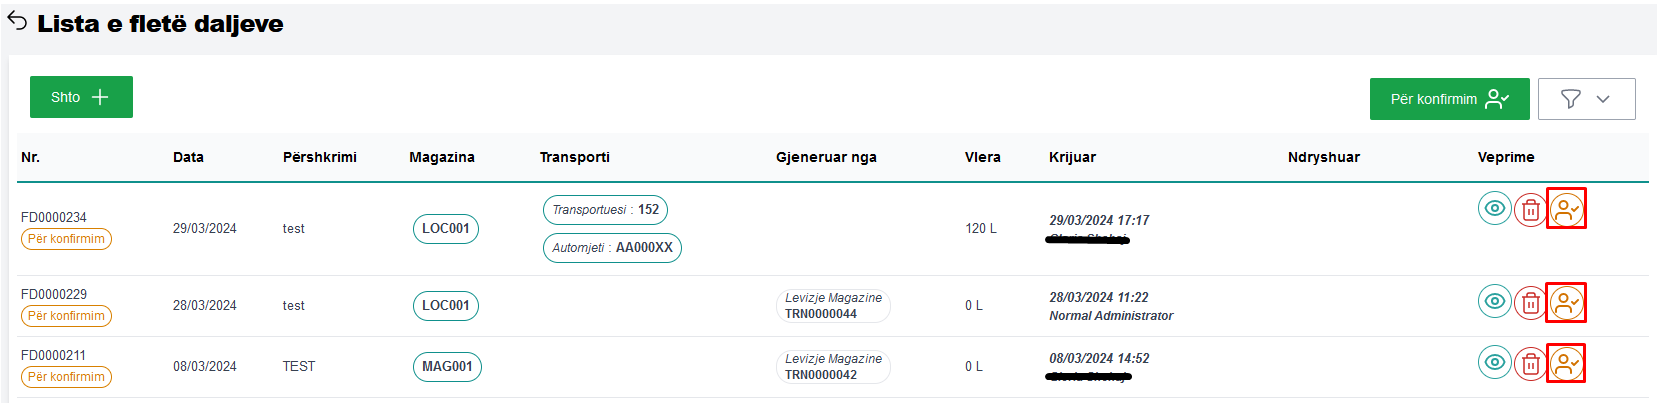Click the MAG001 warehouse tag
Screen dimensions: 1657x403
[x=447, y=367]
